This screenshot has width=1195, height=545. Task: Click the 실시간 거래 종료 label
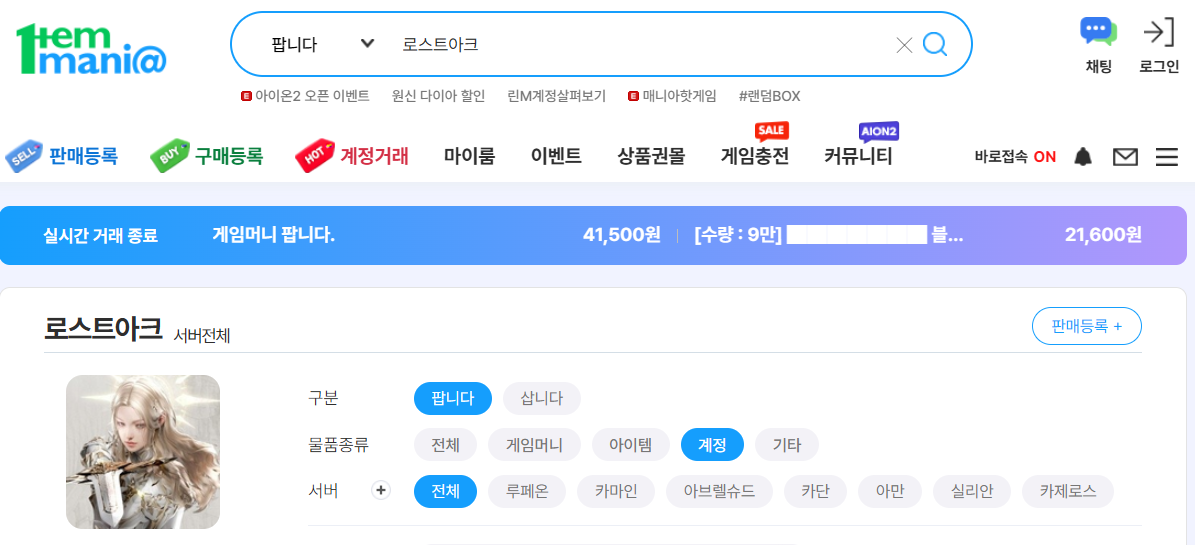(x=101, y=236)
